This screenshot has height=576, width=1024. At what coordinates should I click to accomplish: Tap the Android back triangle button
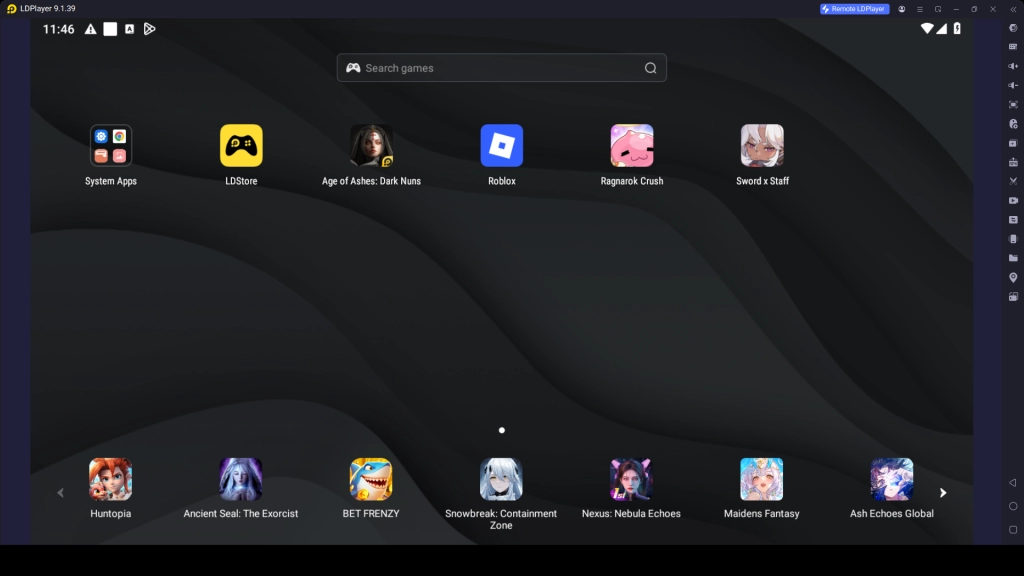1013,483
